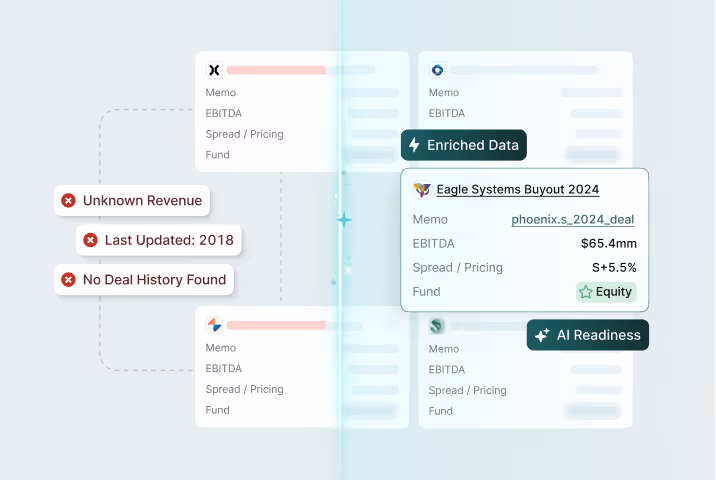The height and width of the screenshot is (480, 716).
Task: Click Spread / Pricing label on top-left card
Action: [244, 134]
